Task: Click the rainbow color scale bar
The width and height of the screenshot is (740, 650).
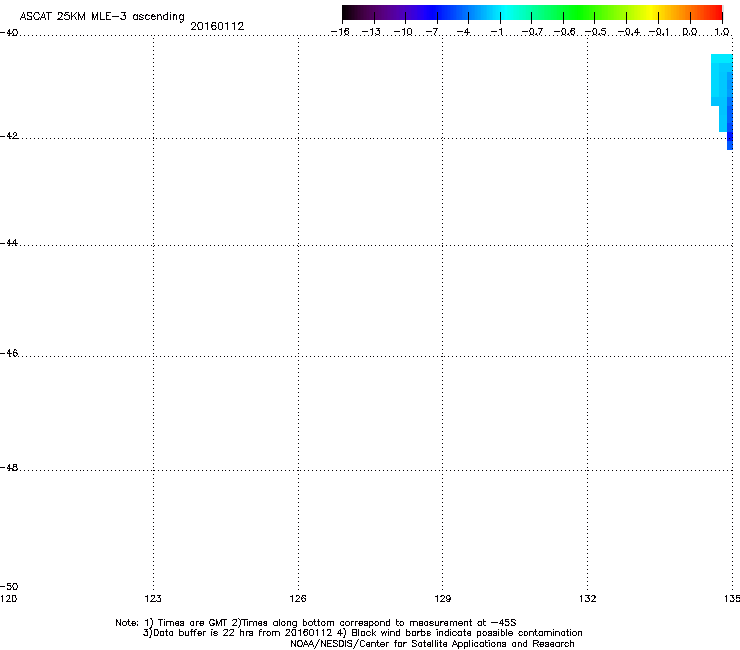Action: 532,12
